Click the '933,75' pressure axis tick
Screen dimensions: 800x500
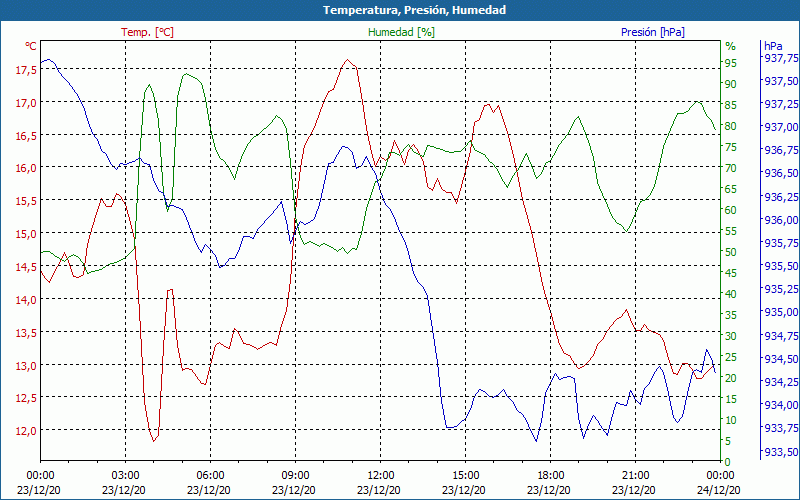point(781,429)
